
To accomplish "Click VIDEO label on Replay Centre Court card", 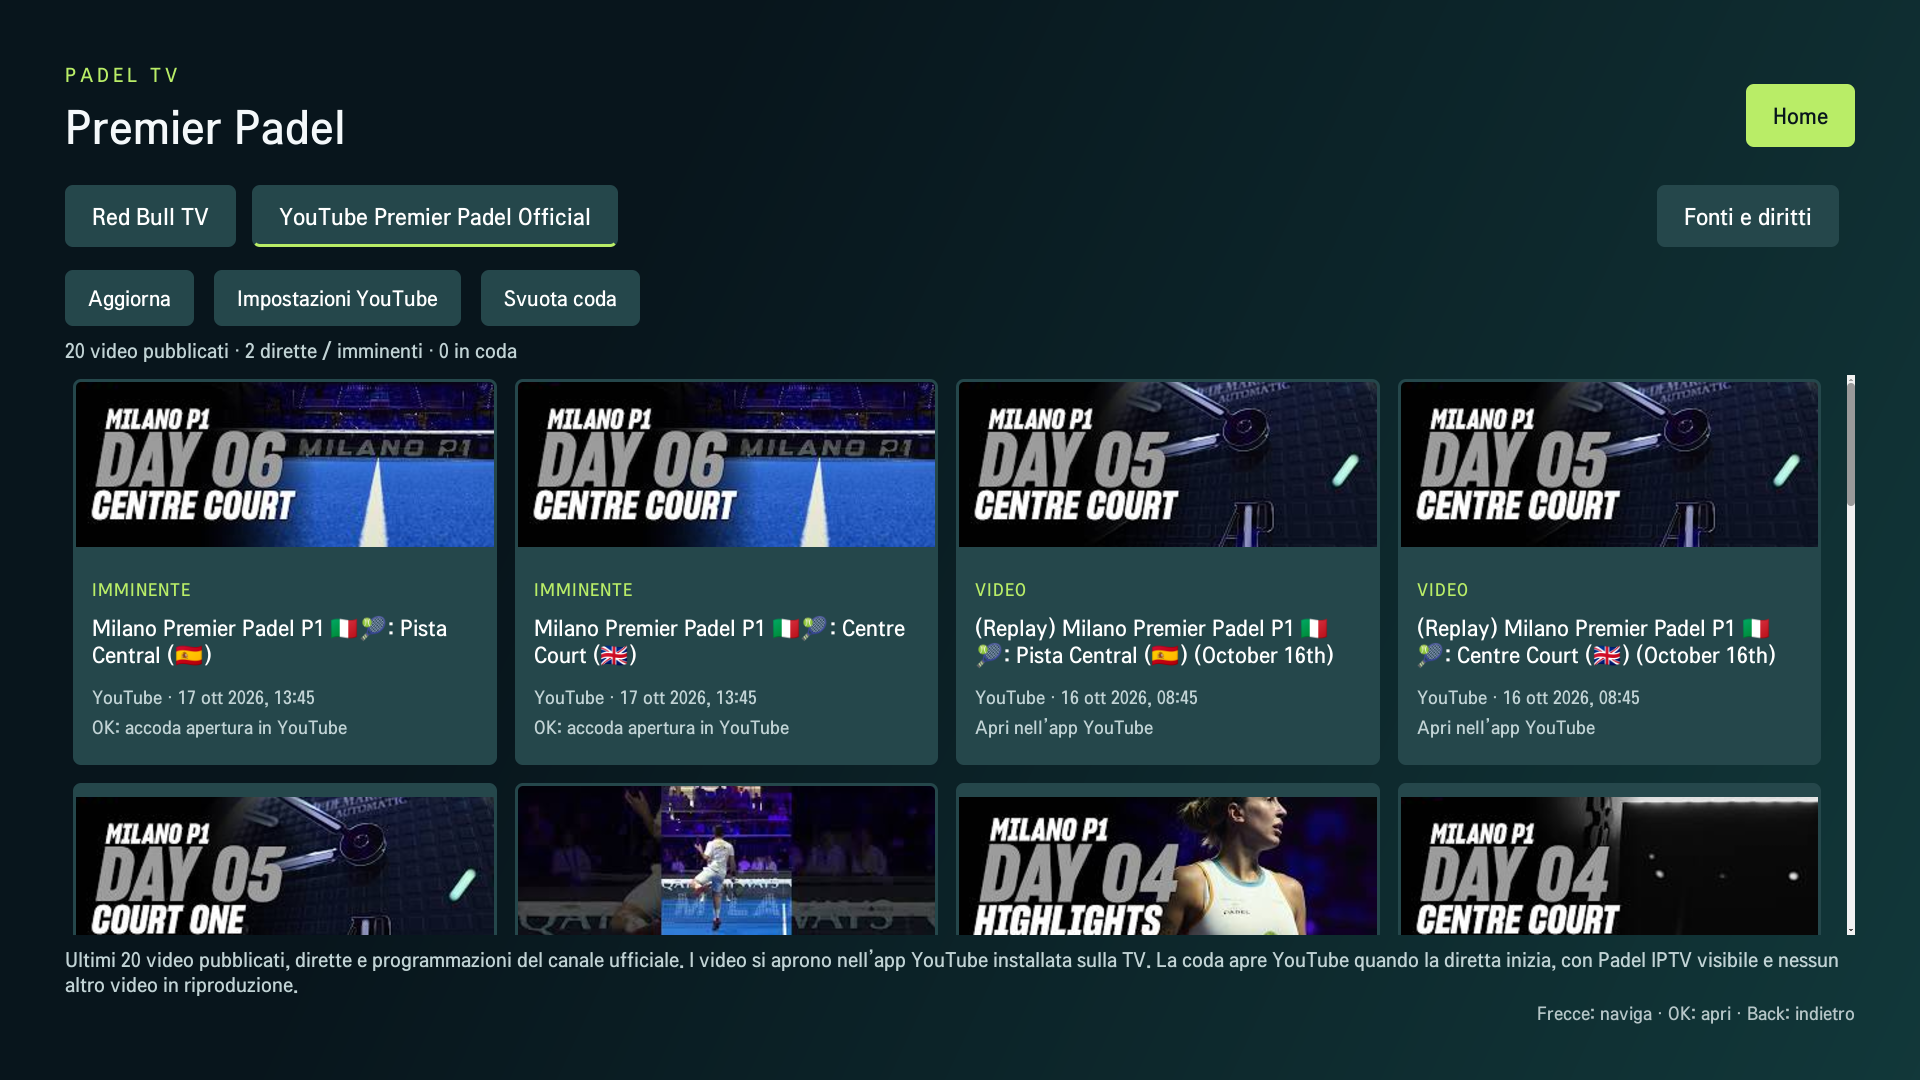I will pos(1443,590).
